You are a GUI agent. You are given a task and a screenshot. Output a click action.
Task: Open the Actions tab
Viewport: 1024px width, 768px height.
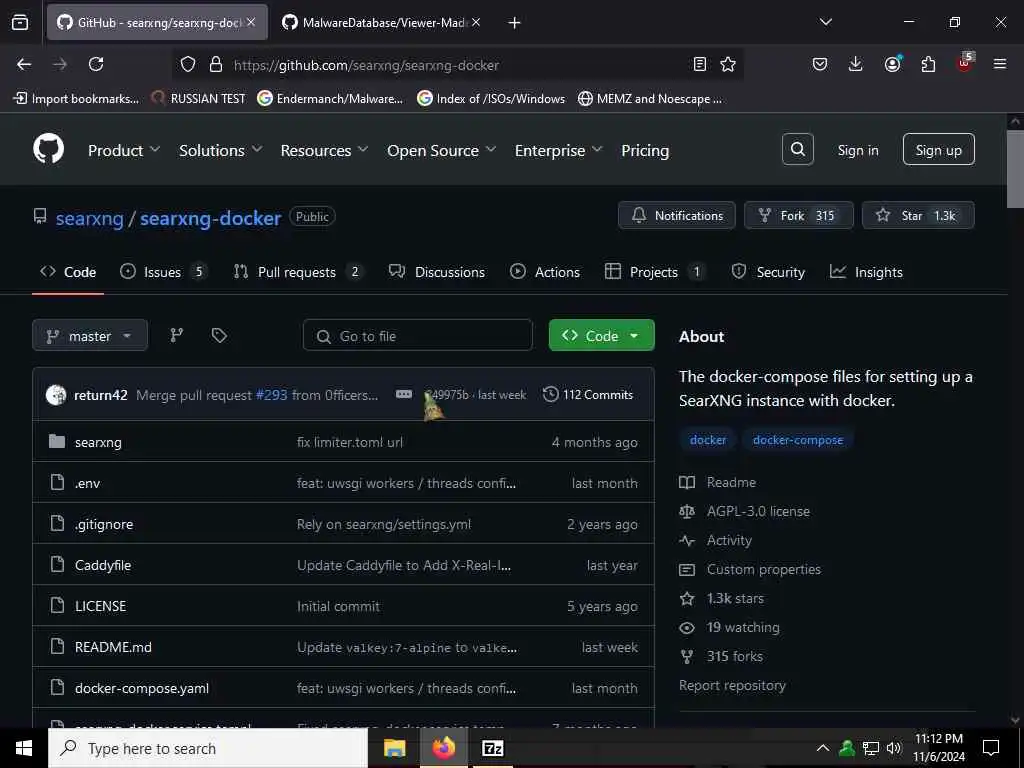coord(545,272)
